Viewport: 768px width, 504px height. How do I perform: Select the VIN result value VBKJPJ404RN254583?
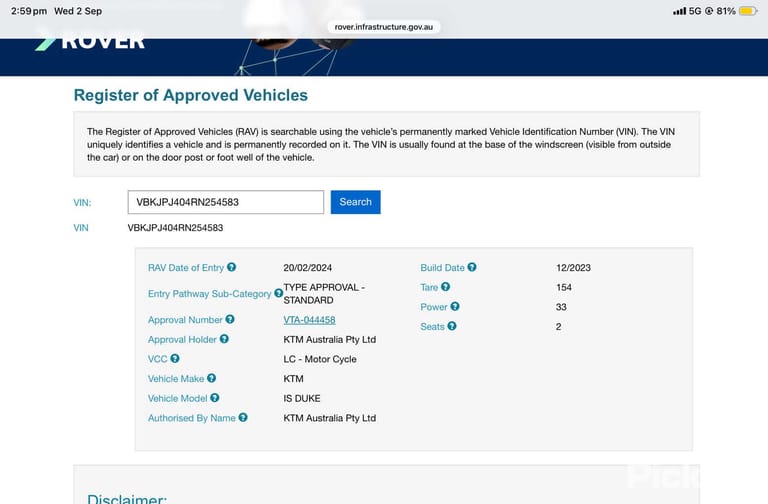(x=175, y=228)
